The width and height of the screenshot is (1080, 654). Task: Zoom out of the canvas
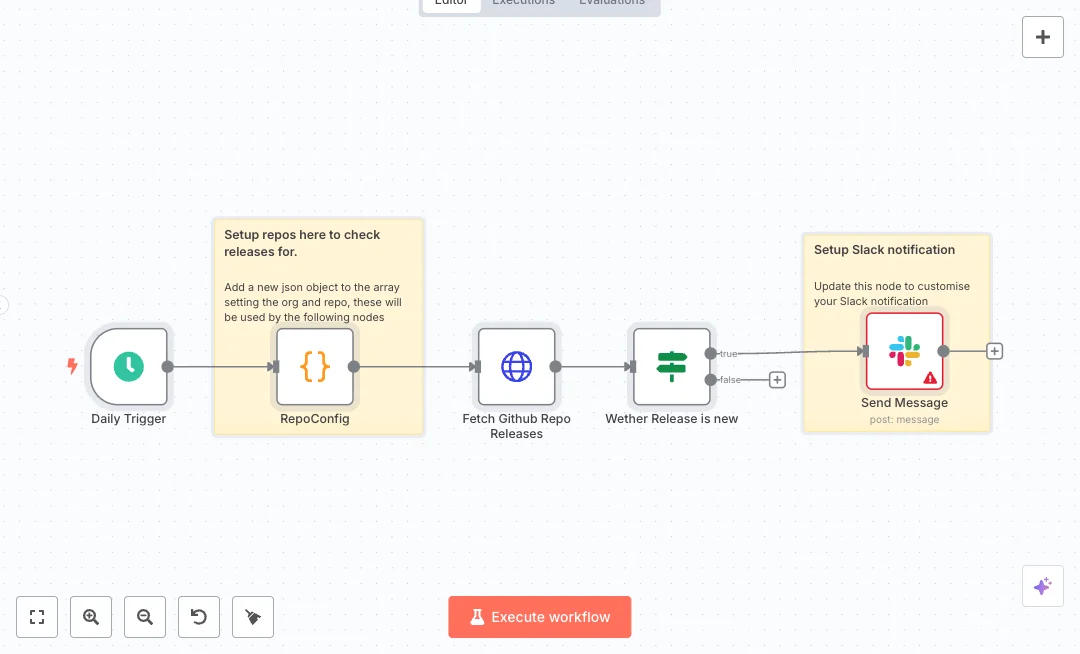tap(145, 617)
